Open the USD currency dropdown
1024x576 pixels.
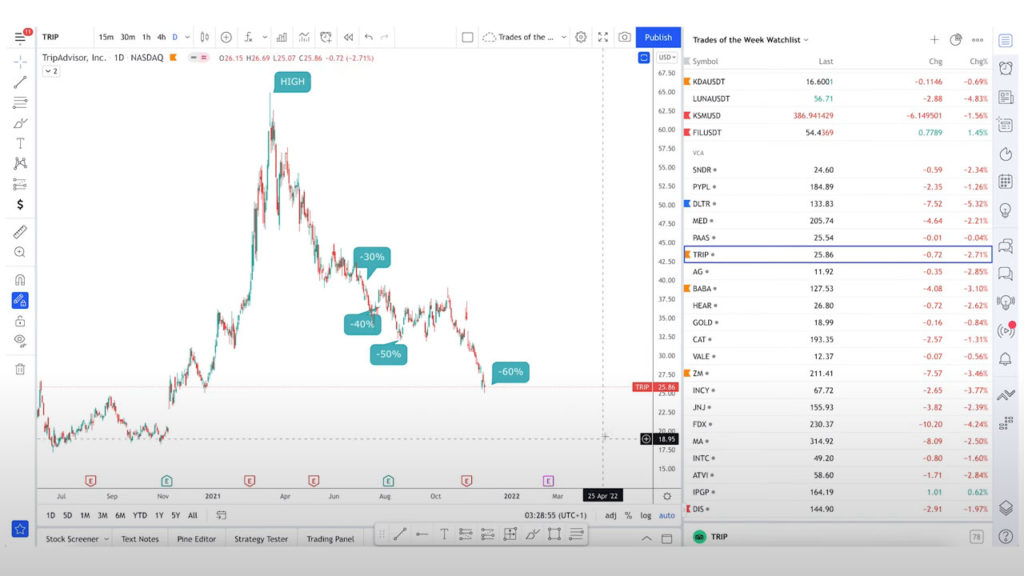point(667,57)
